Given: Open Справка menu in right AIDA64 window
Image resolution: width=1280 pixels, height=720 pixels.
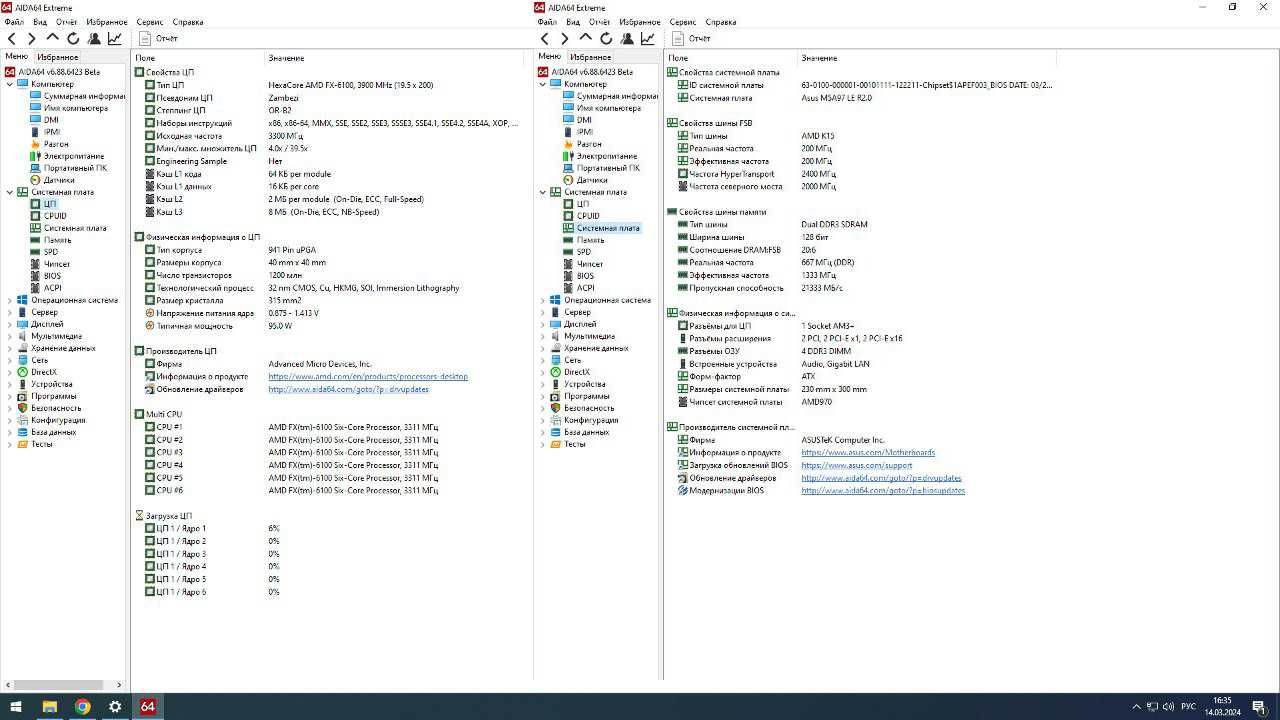Looking at the screenshot, I should pos(721,21).
